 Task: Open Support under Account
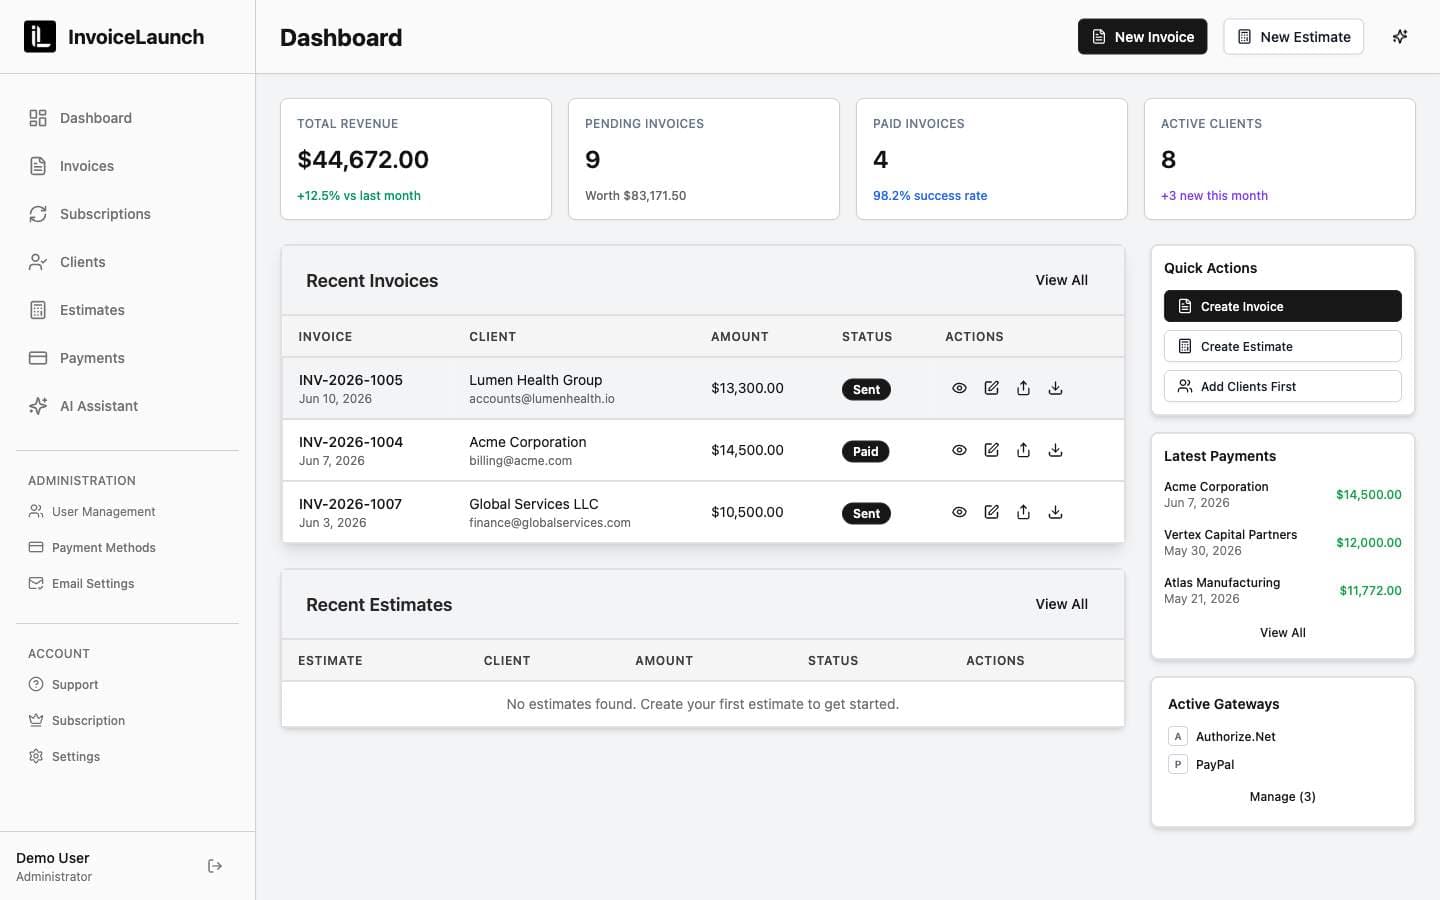(x=127, y=684)
